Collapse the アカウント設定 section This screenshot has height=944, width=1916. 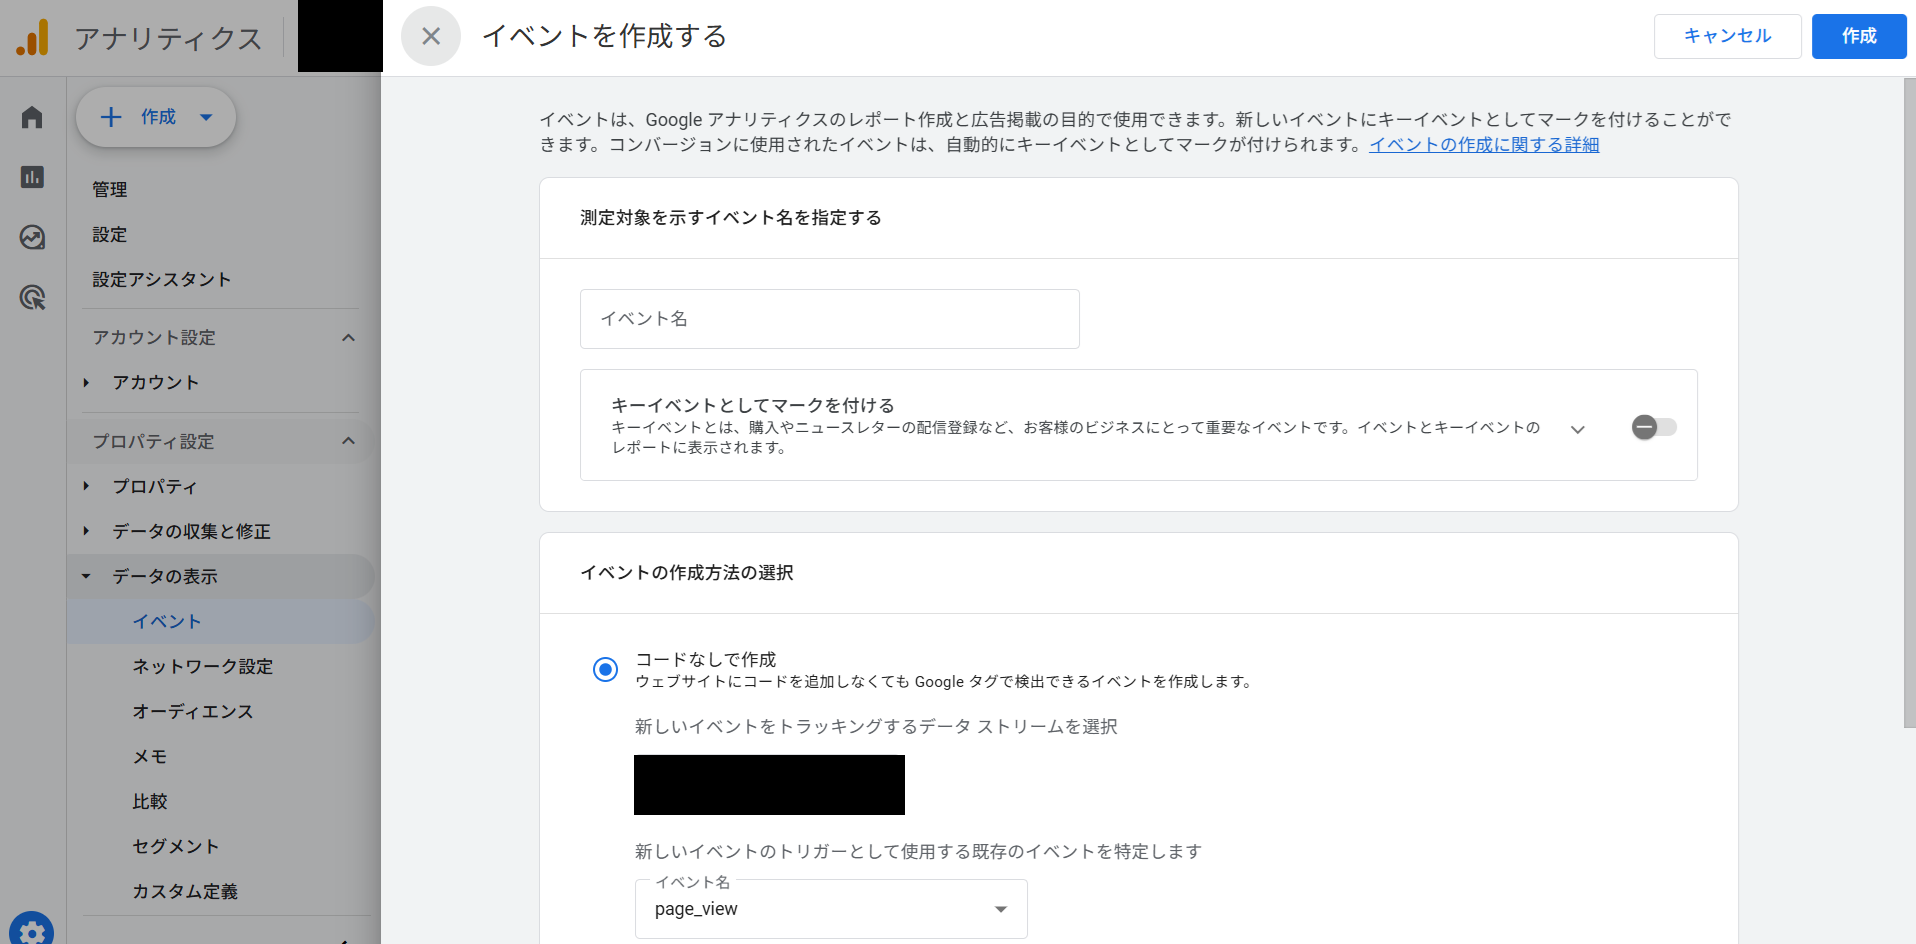[348, 338]
